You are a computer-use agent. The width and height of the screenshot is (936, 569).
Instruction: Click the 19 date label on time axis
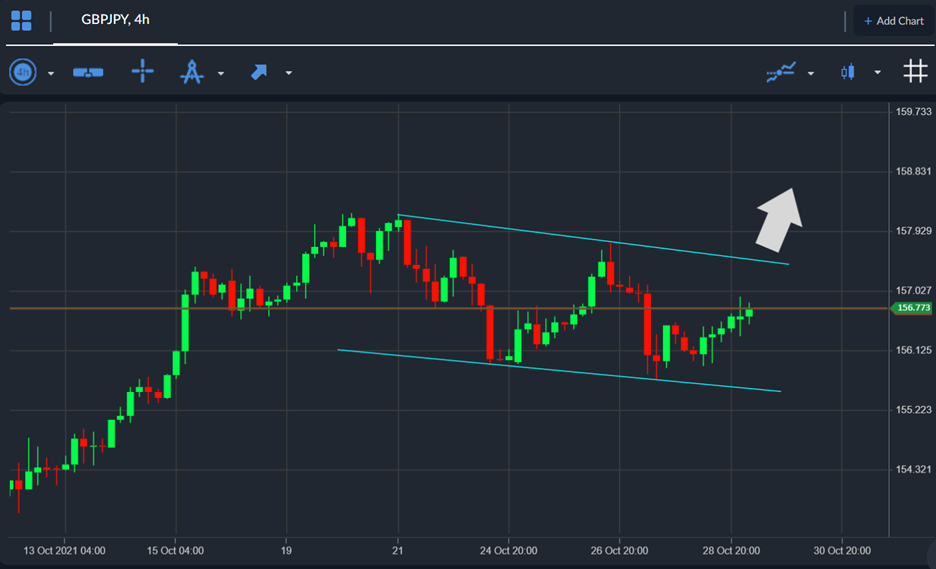[x=287, y=550]
